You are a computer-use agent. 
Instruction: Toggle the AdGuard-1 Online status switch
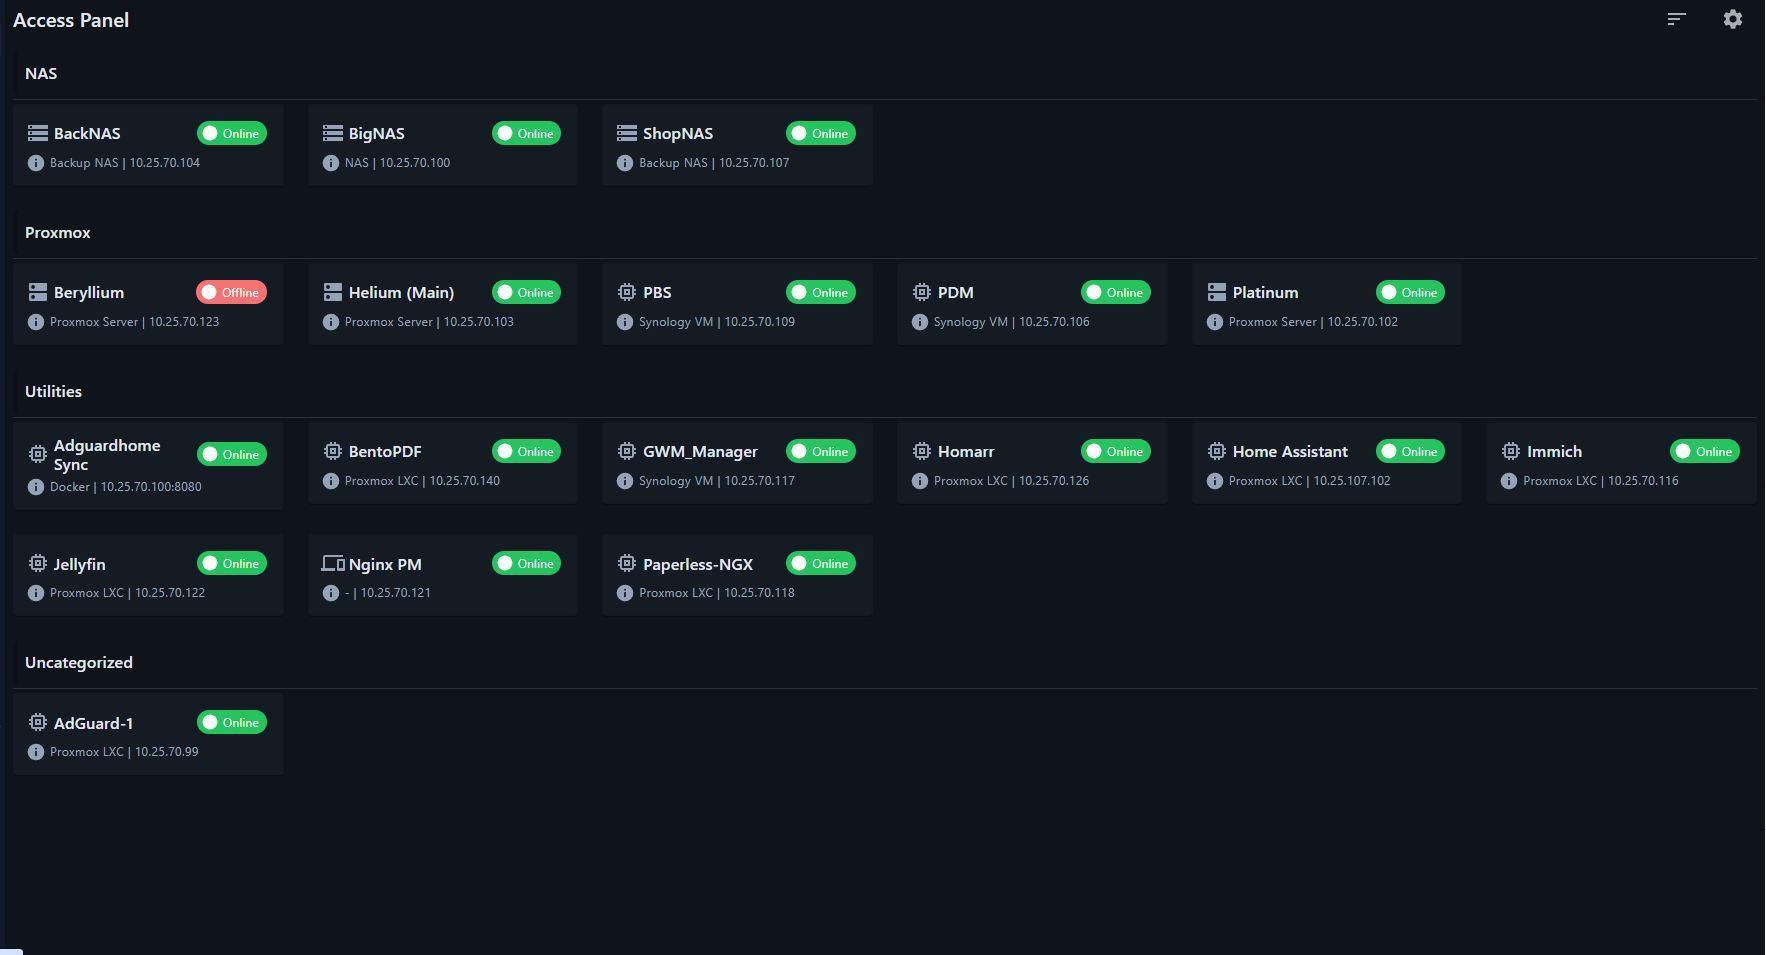click(231, 722)
